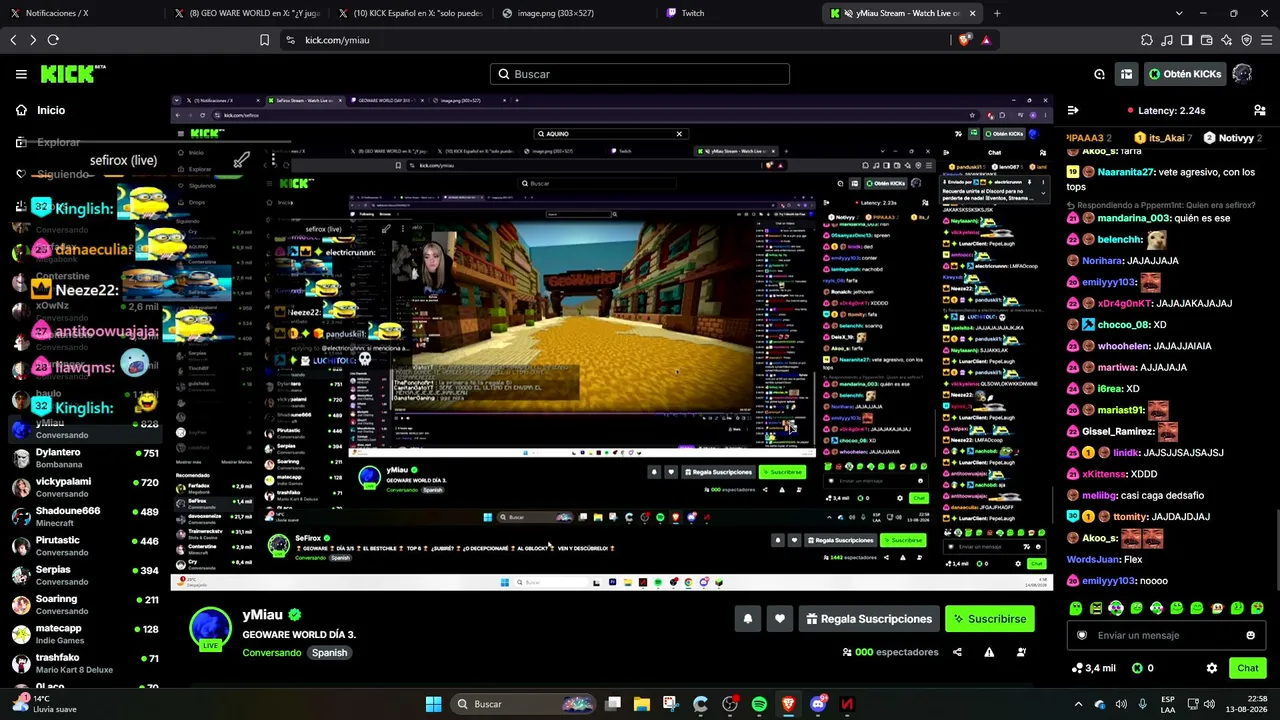Open Spotify from the taskbar
Screen dimensions: 1280x720
759,704
